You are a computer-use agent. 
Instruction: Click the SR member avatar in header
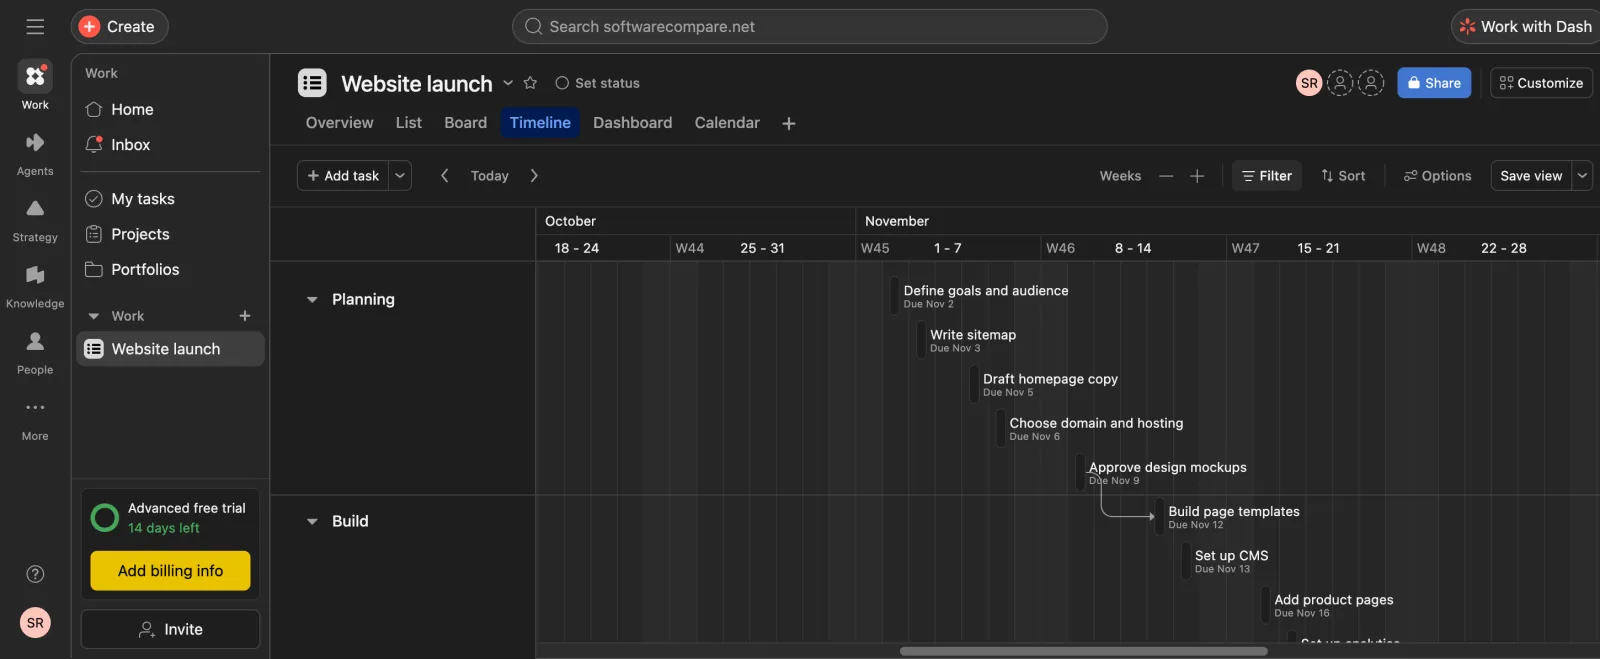point(1309,83)
